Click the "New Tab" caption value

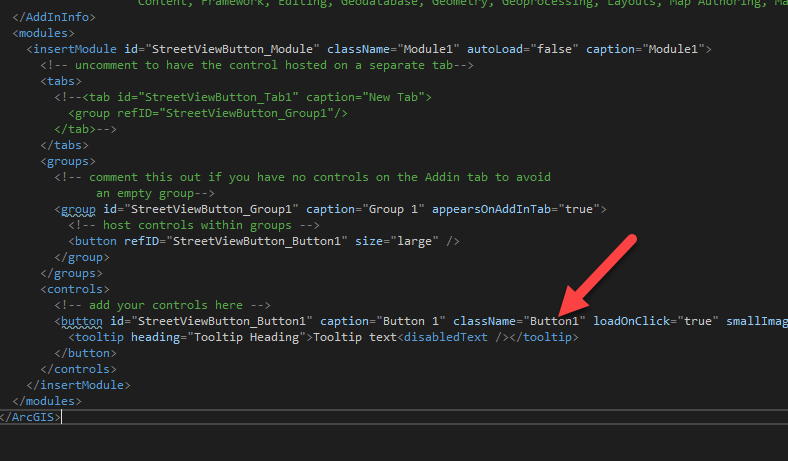coord(397,97)
